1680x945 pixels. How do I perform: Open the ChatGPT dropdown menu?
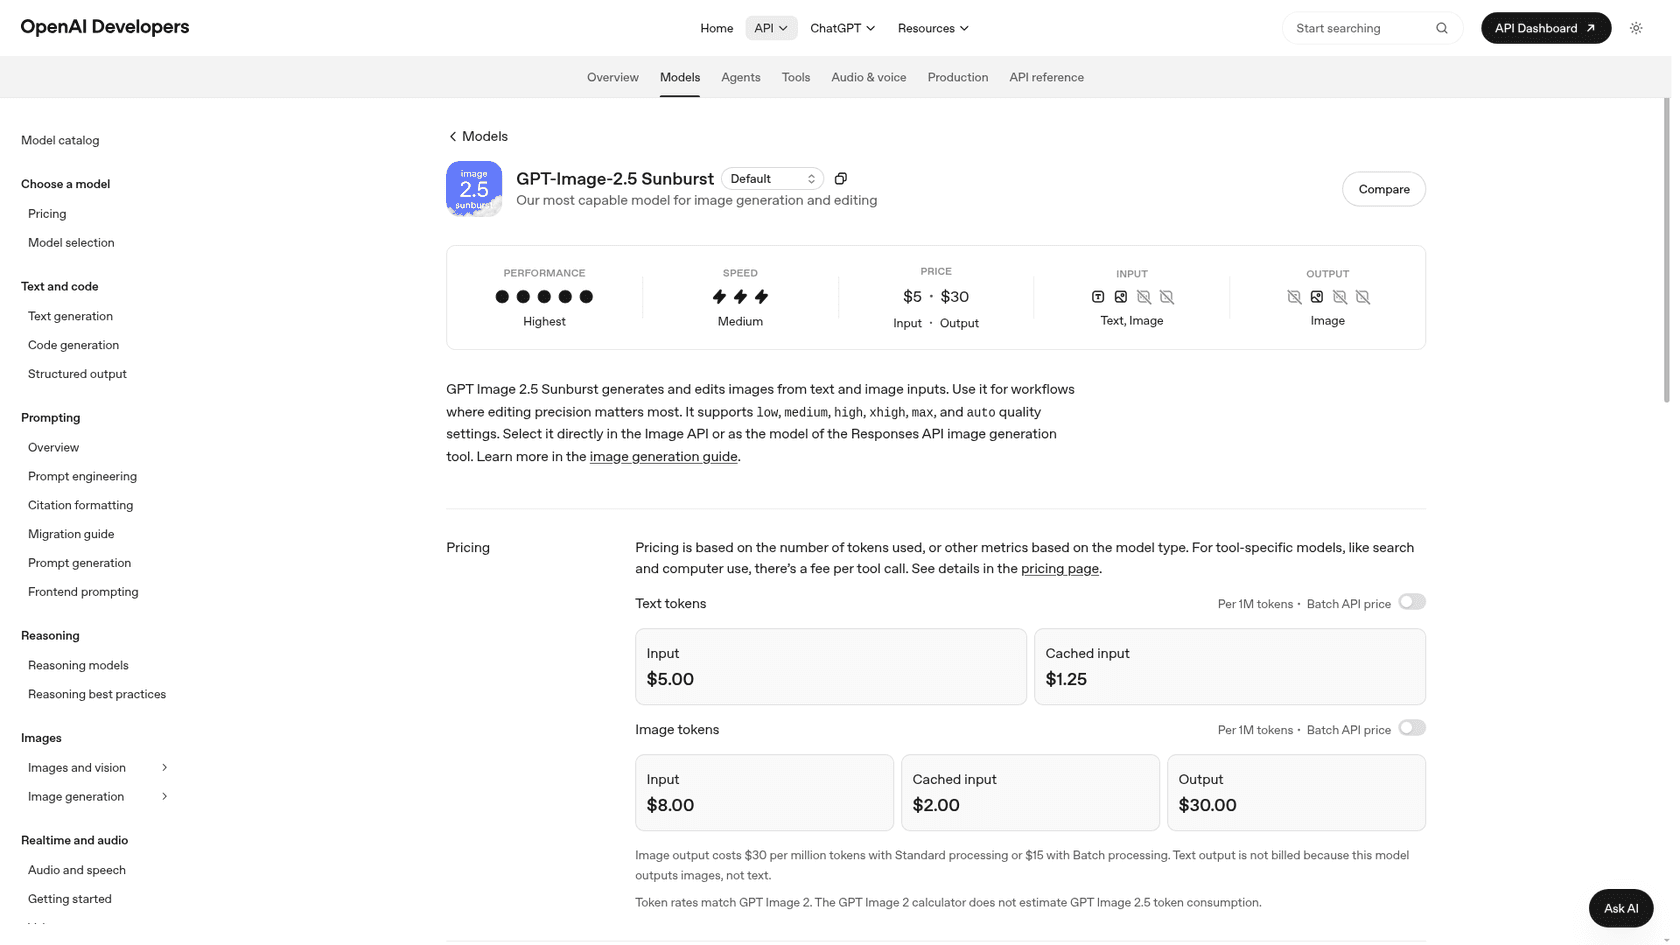842,28
